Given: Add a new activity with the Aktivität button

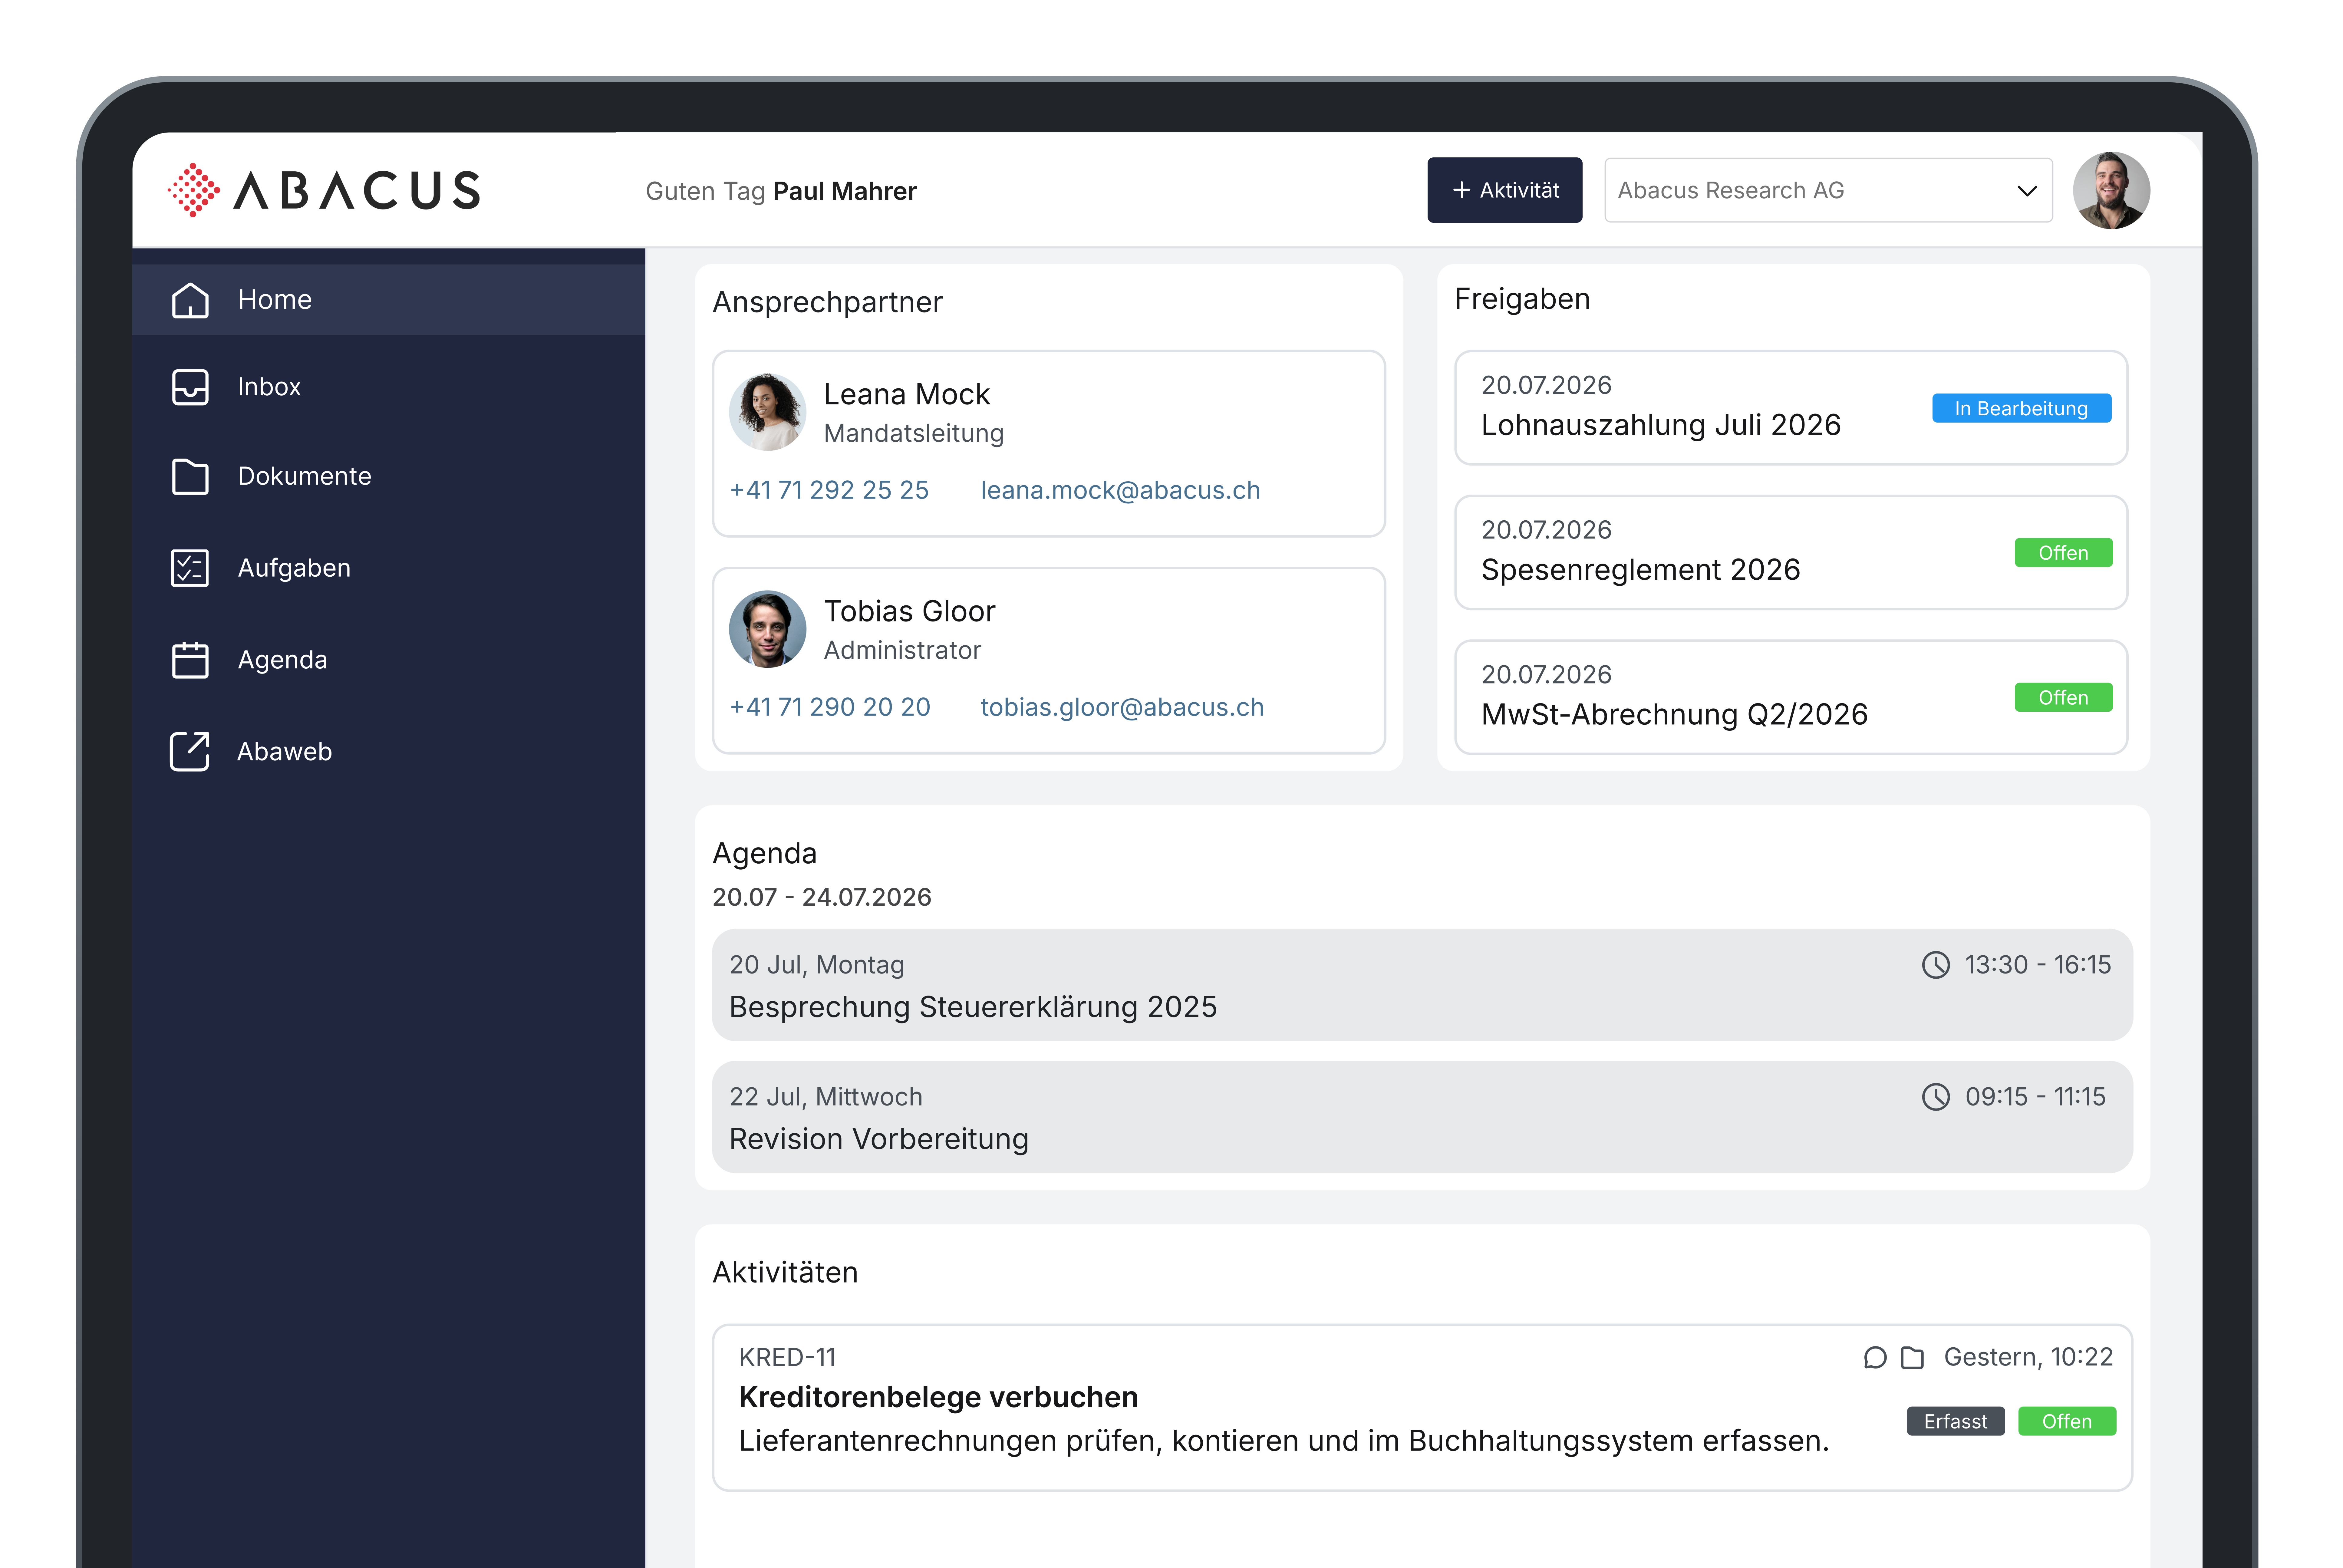Looking at the screenshot, I should [x=1505, y=190].
